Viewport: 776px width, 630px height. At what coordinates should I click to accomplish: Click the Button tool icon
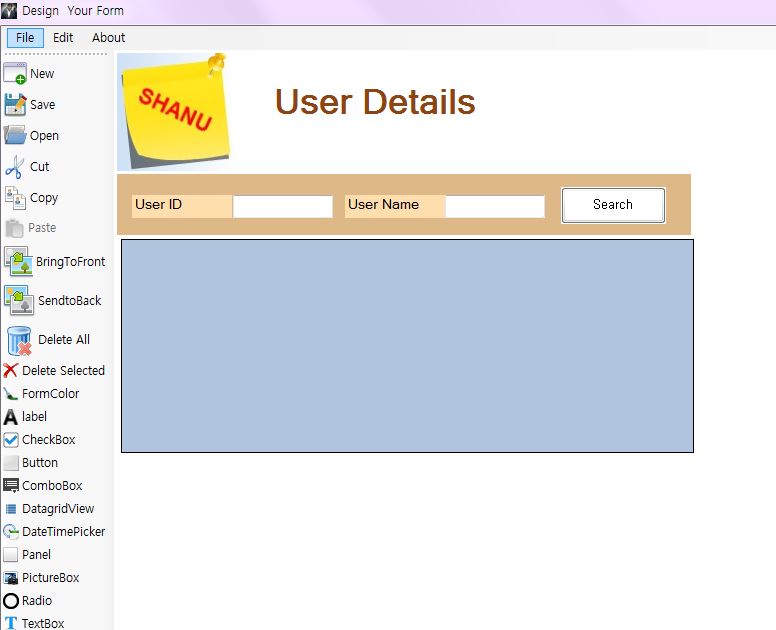10,463
